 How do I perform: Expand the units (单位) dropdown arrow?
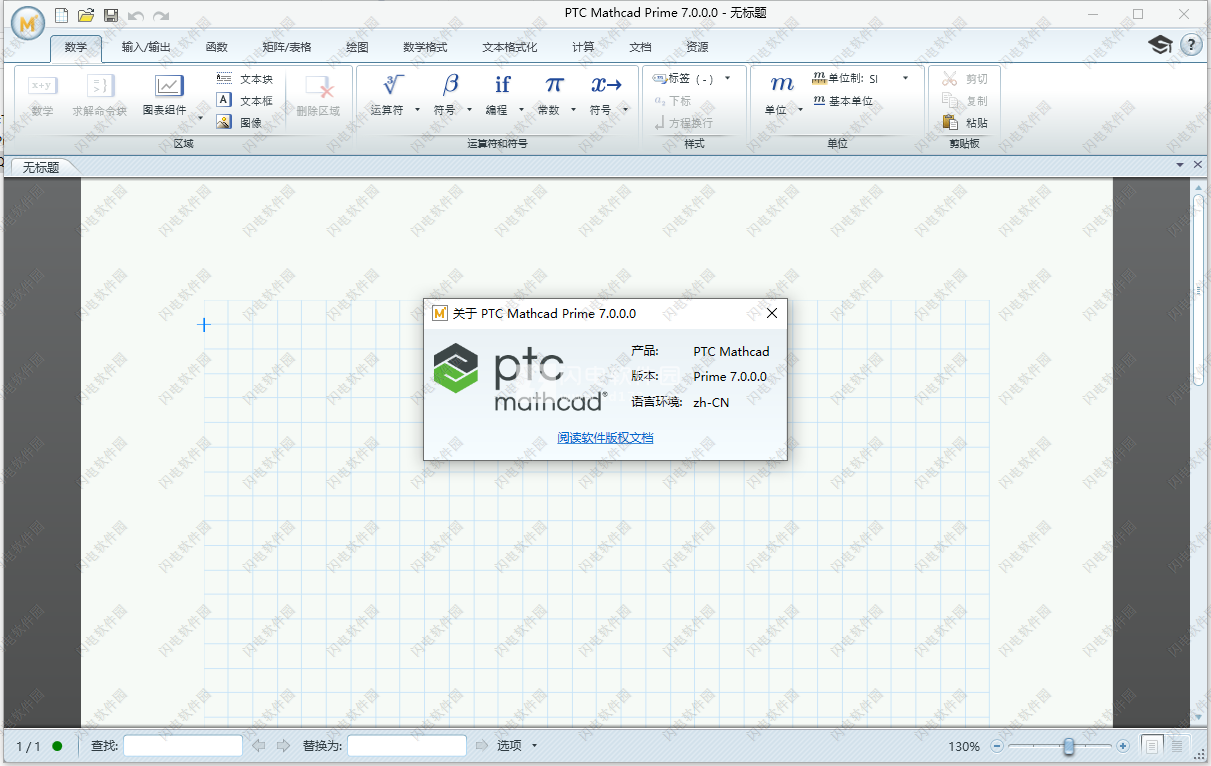[x=801, y=110]
